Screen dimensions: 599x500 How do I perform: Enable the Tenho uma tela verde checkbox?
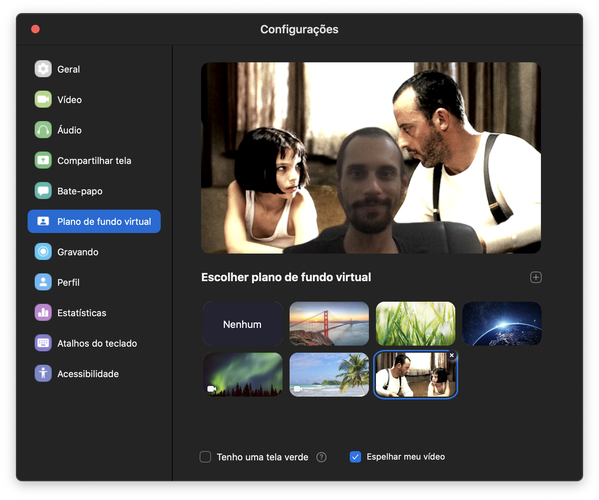[205, 457]
